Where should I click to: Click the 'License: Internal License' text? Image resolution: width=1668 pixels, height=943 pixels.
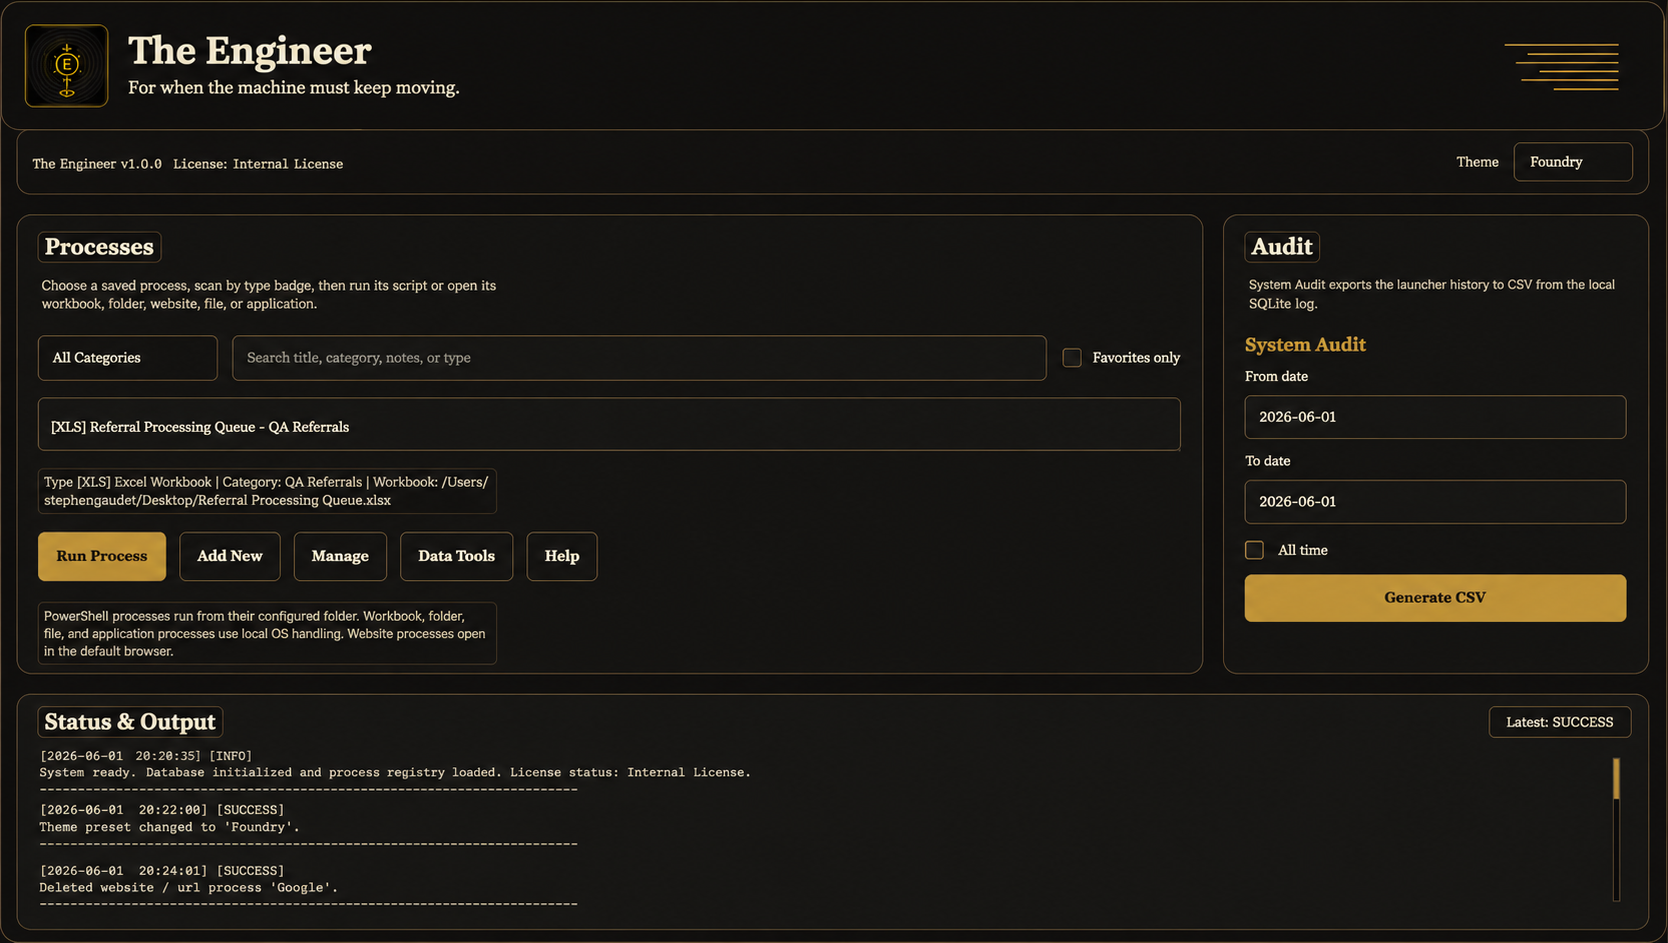pos(258,164)
